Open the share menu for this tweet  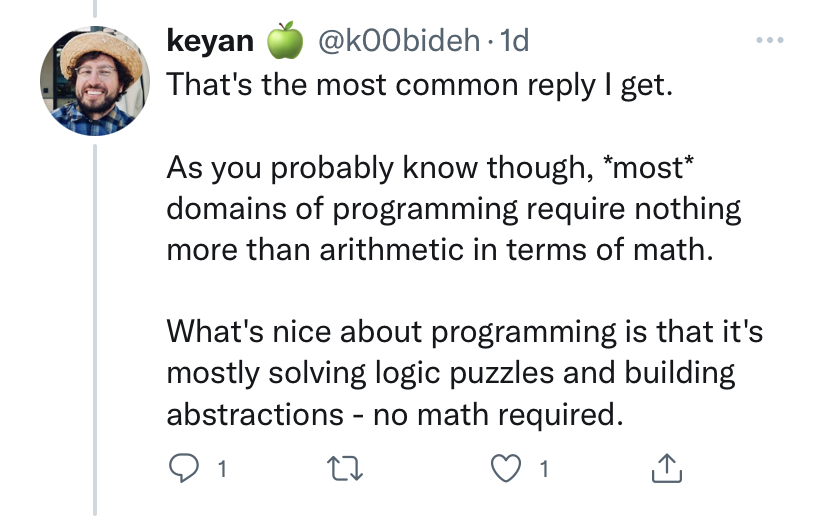click(x=666, y=467)
